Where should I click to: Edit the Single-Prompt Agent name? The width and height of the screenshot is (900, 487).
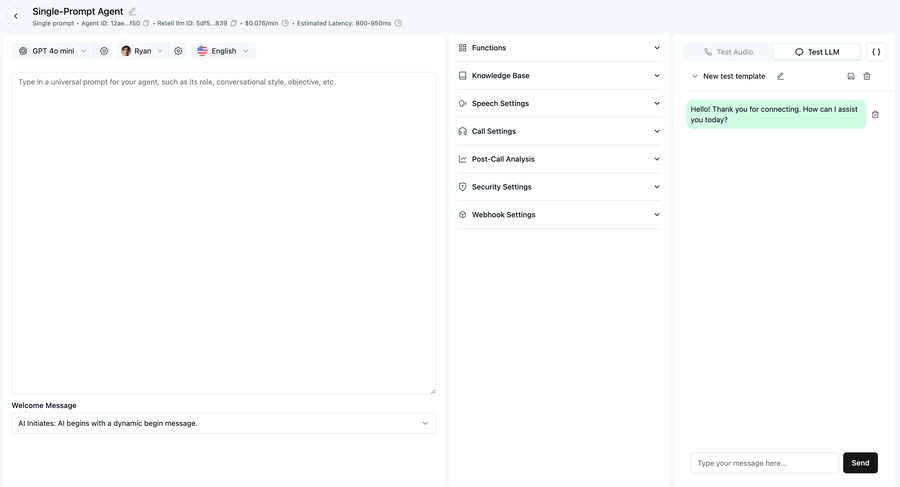coord(133,12)
